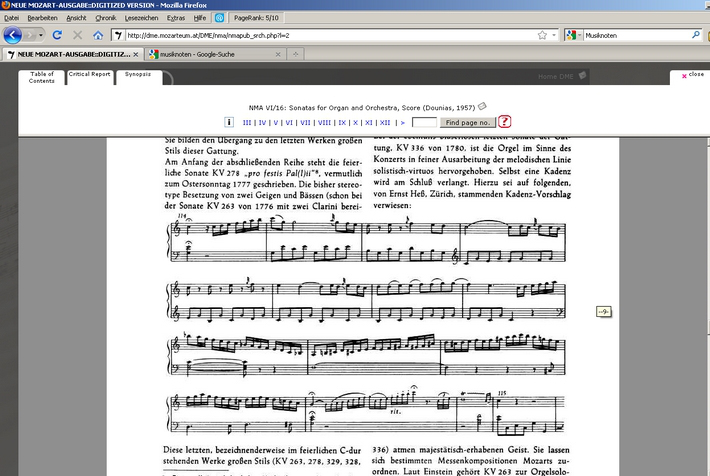
Task: Go to page VI link
Action: 289,122
